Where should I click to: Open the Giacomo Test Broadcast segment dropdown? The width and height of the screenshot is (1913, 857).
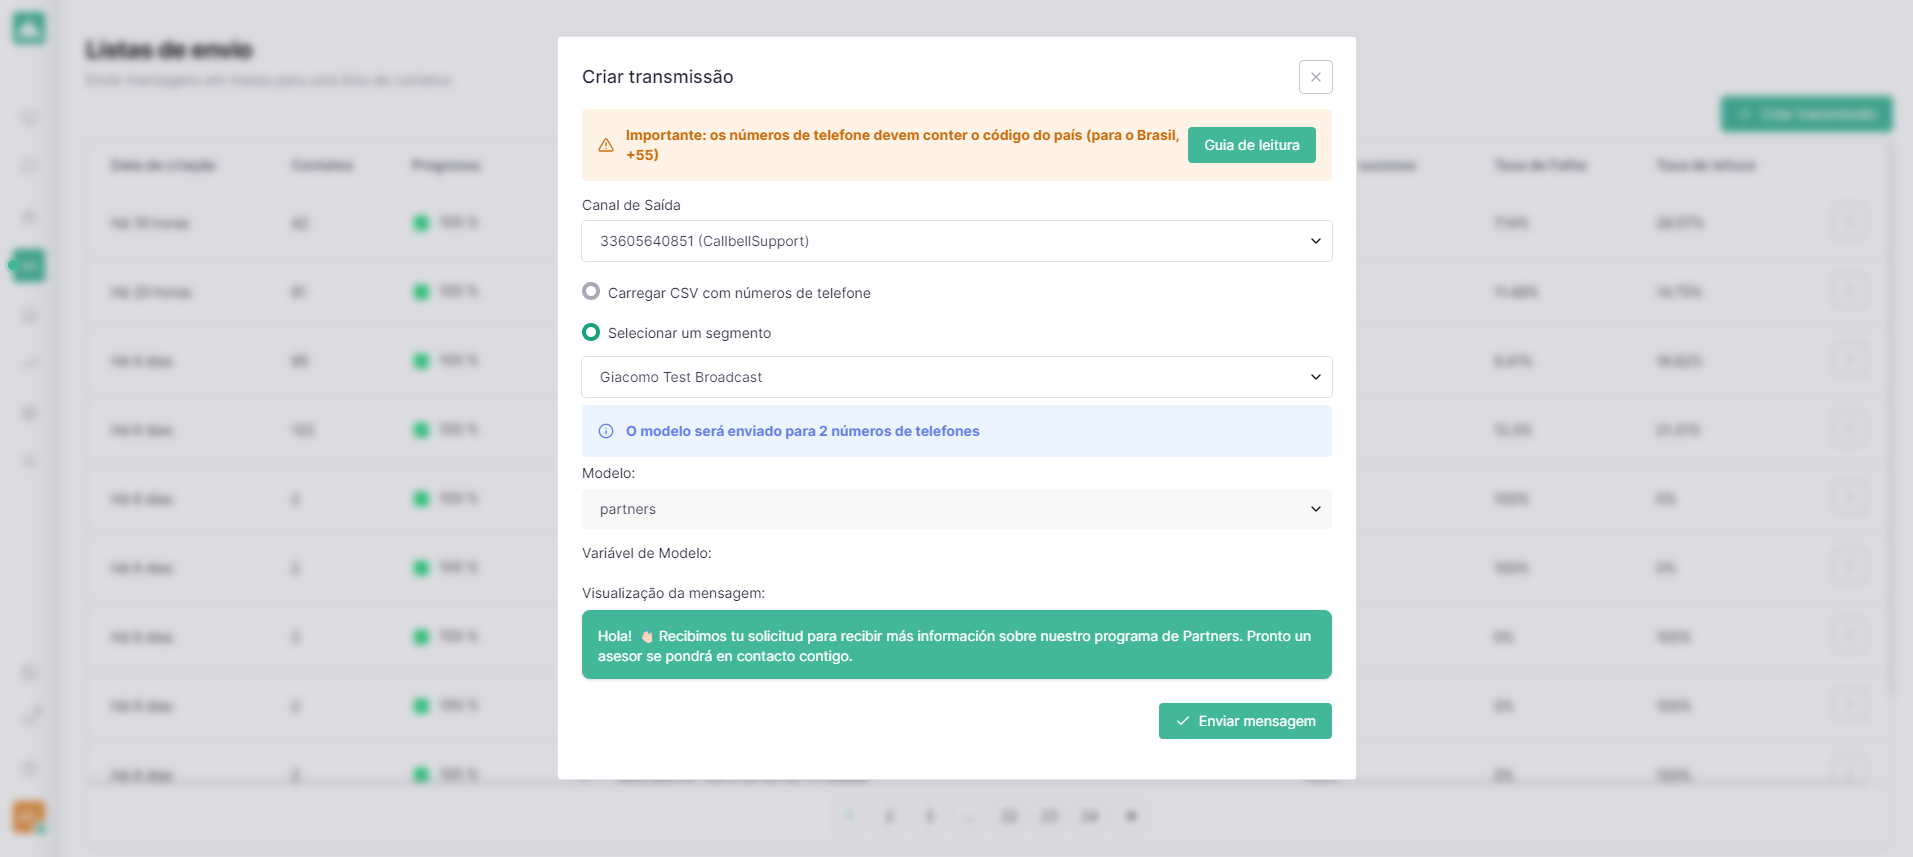(x=956, y=377)
